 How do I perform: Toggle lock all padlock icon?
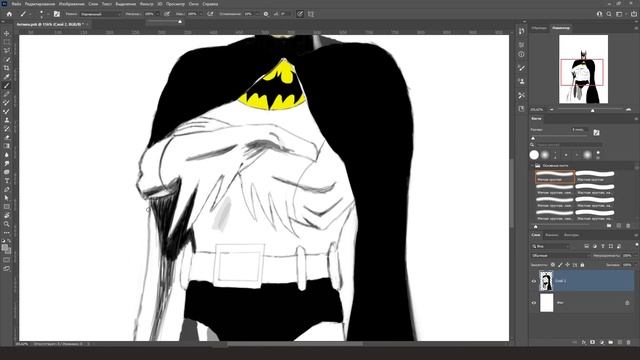pos(582,265)
